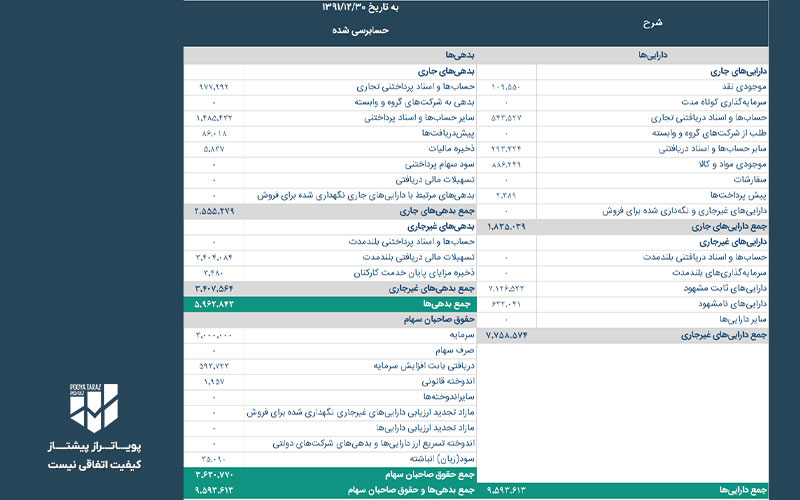Click the سود(زیان) انباشته row label
The height and width of the screenshot is (500, 800).
[x=442, y=459]
